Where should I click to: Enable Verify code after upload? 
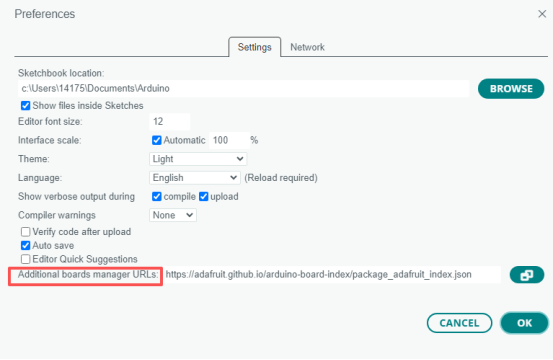tap(25, 232)
